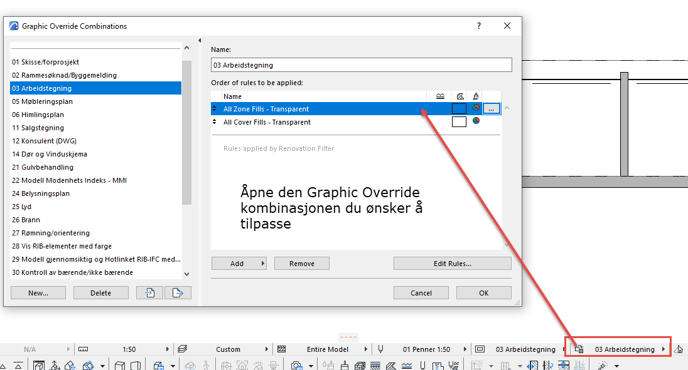Image resolution: width=688 pixels, height=370 pixels.
Task: Select 21 Gulvbehandling combination
Action: point(96,167)
